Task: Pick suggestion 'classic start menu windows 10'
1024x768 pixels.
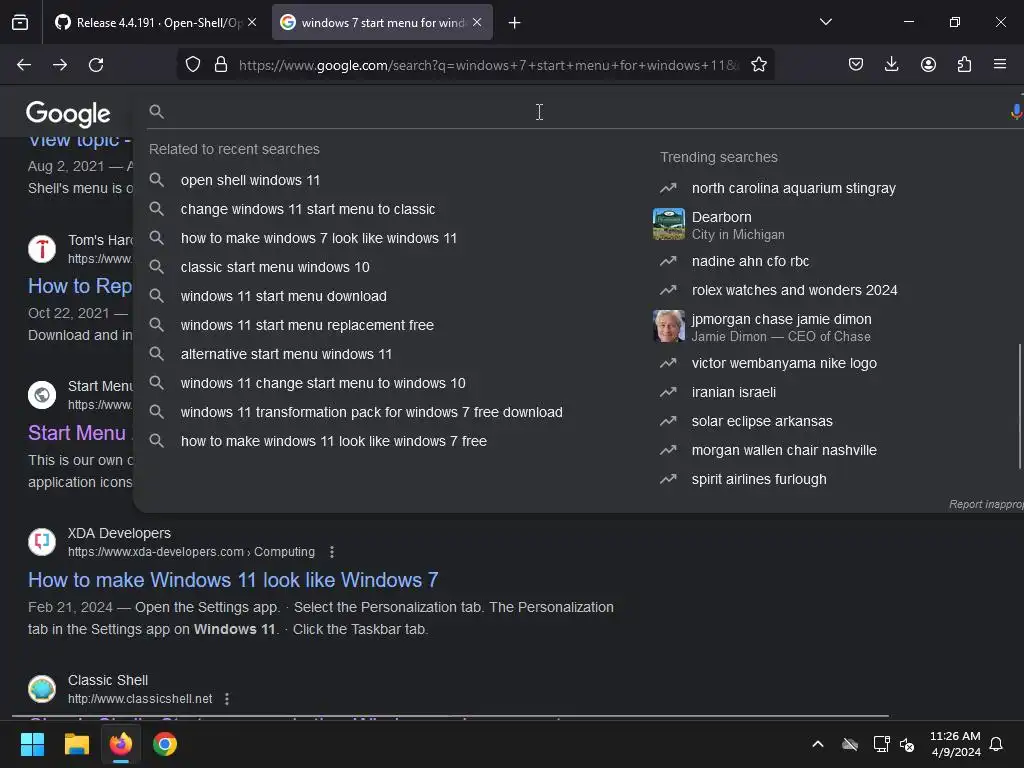Action: coord(275,267)
